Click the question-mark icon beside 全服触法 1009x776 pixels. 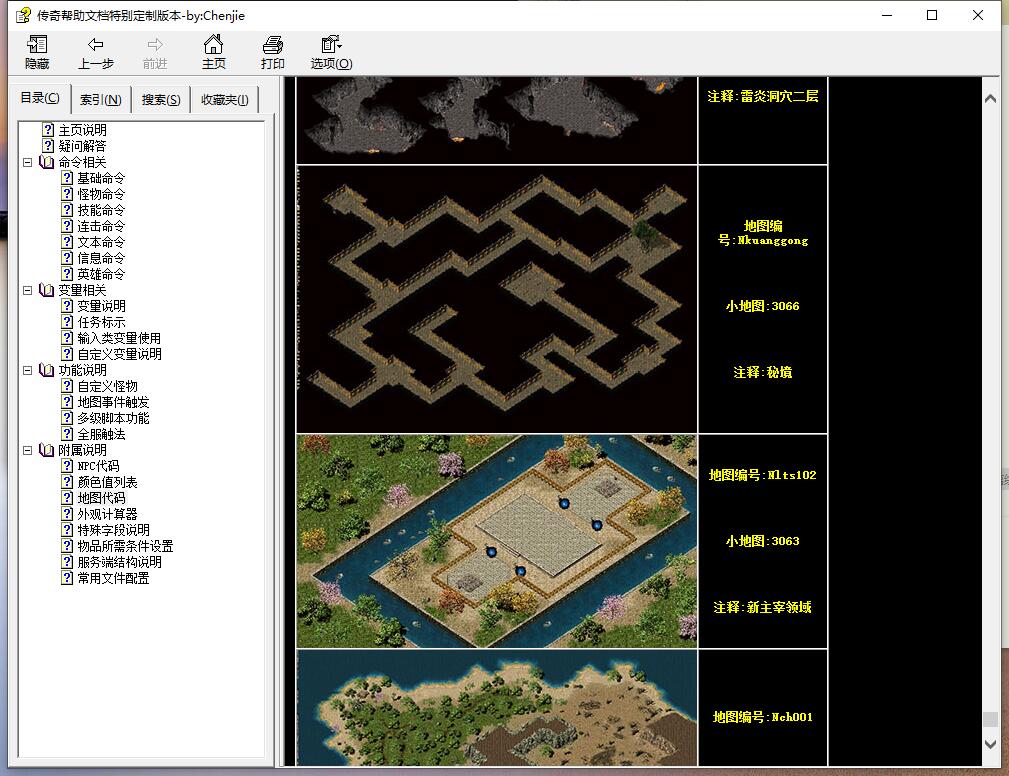(68, 434)
